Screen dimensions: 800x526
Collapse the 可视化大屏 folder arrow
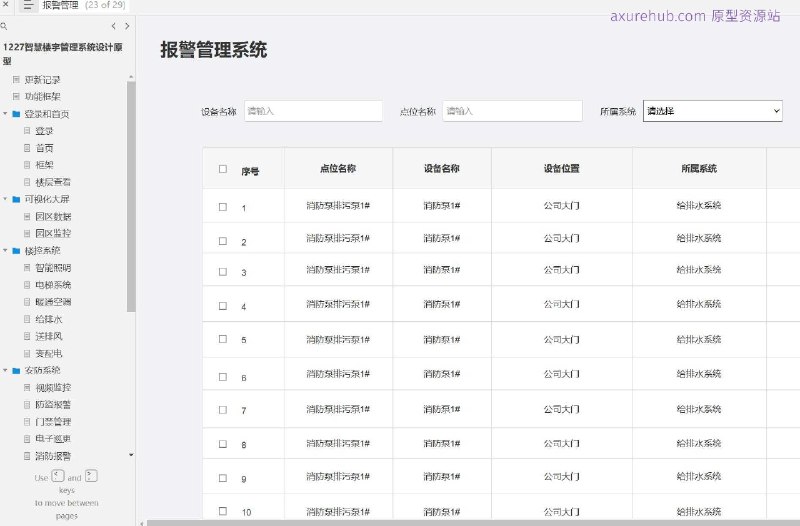pyautogui.click(x=5, y=198)
